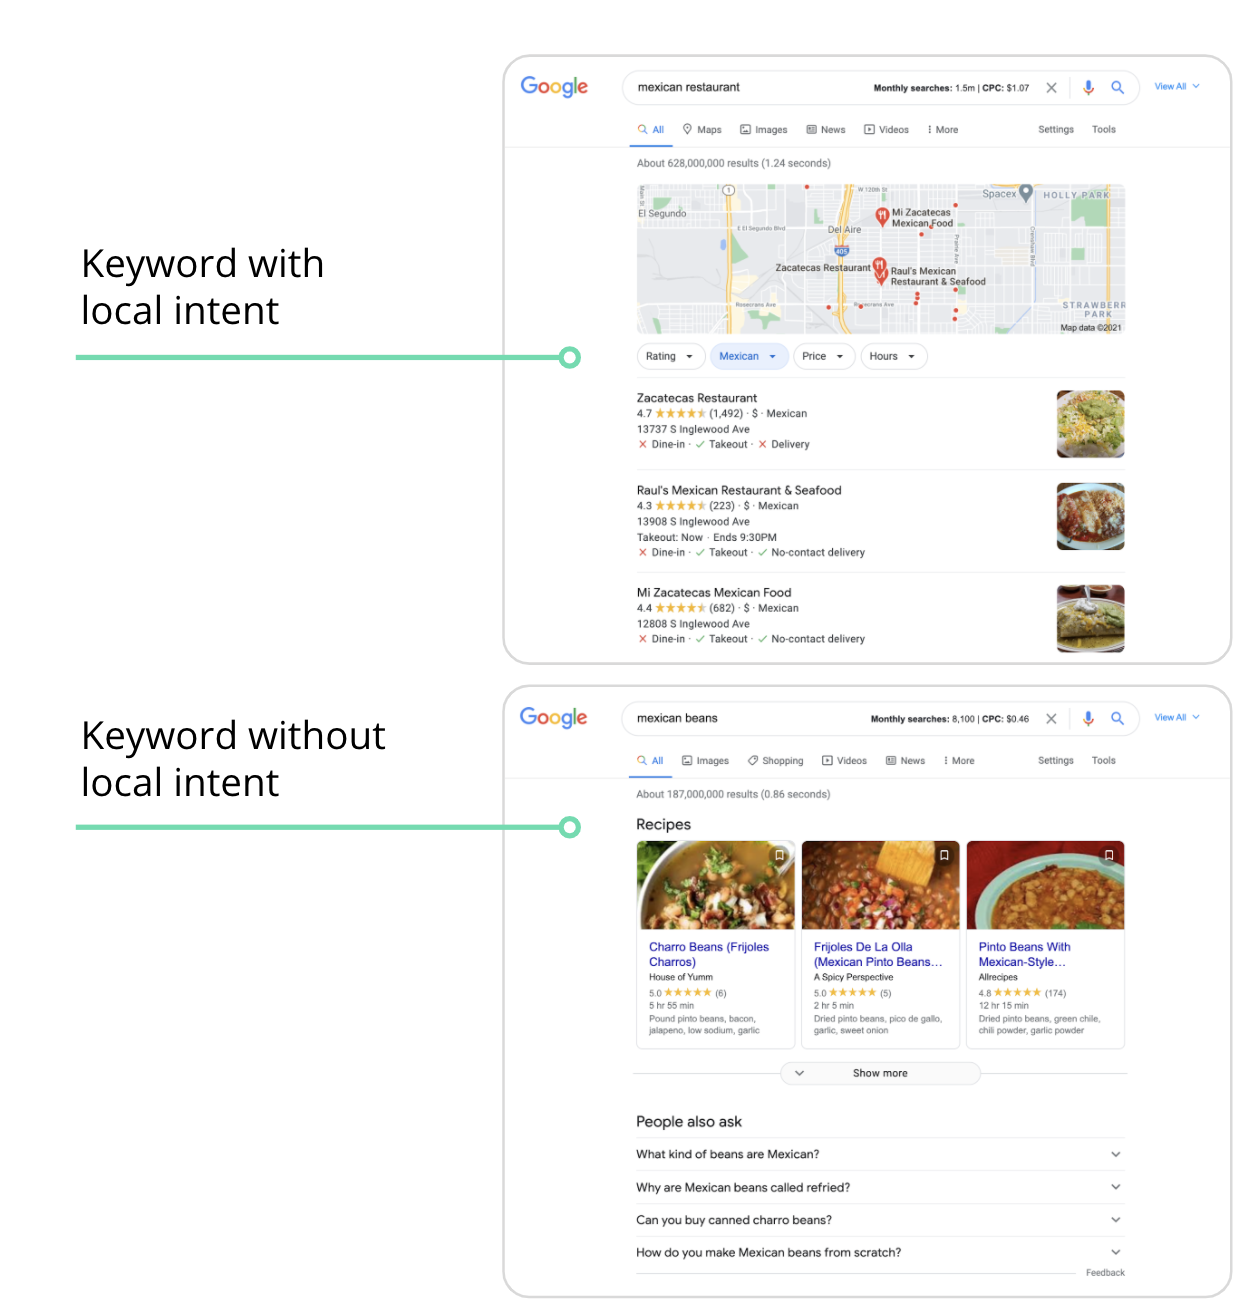1254x1302 pixels.
Task: Expand the Show more recipes section
Action: (x=879, y=1073)
